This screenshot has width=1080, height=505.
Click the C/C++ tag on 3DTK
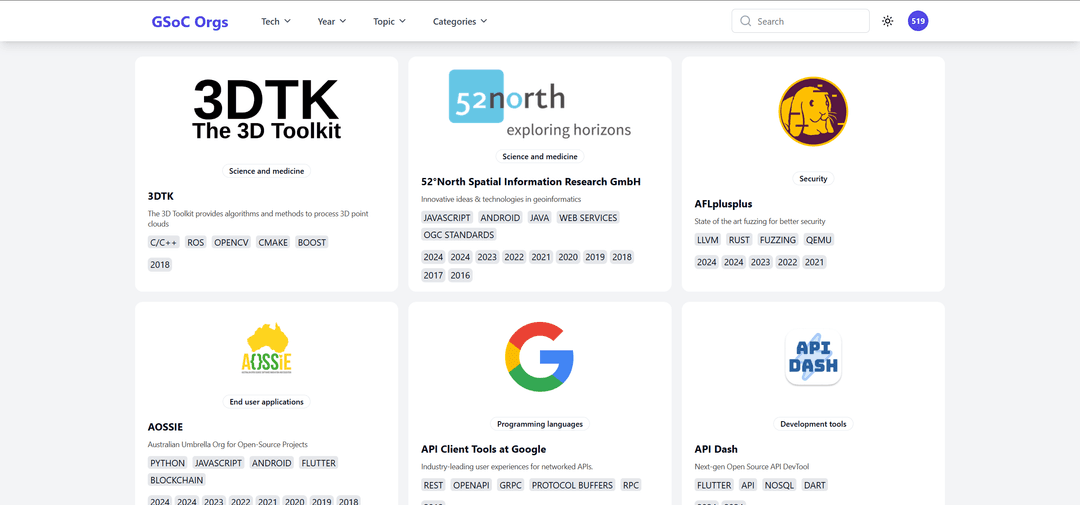[164, 243]
